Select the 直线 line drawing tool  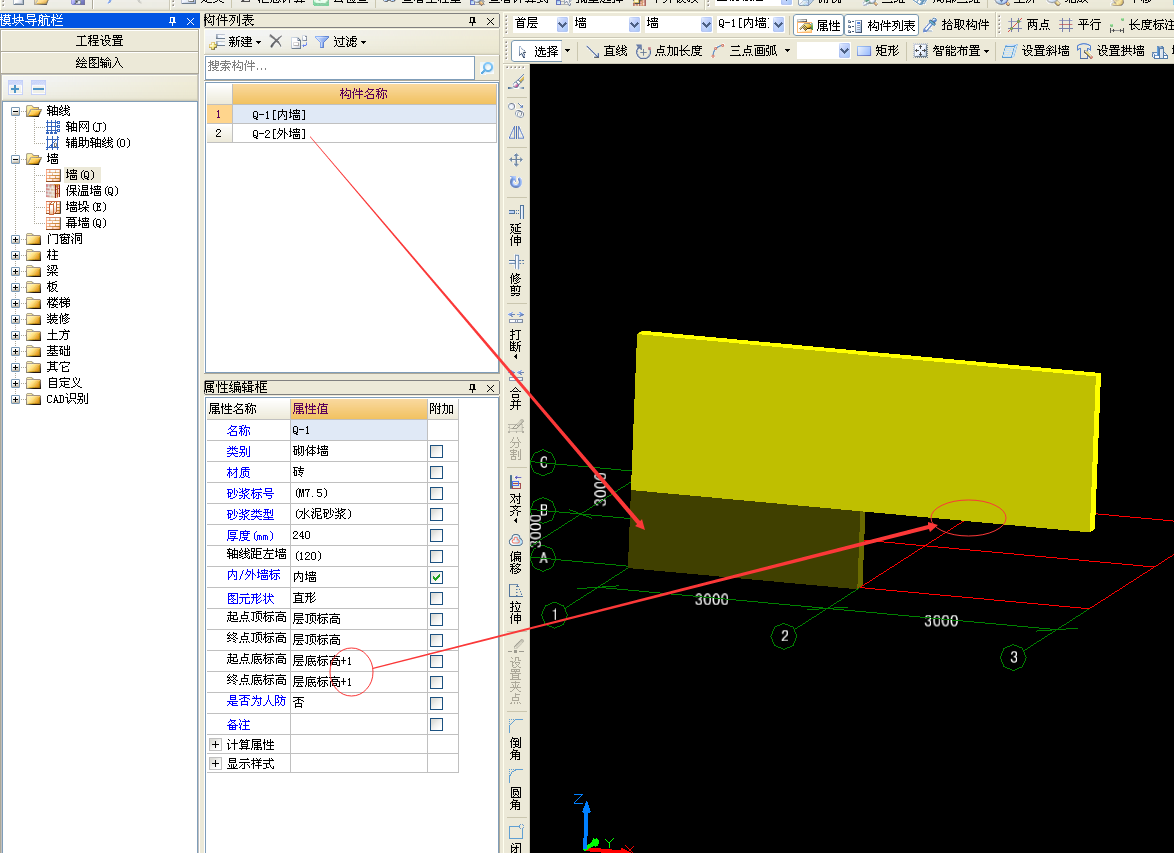pyautogui.click(x=606, y=50)
